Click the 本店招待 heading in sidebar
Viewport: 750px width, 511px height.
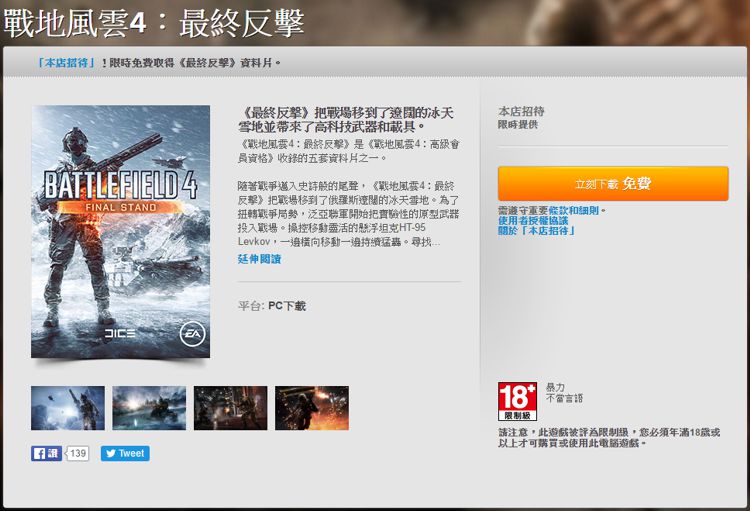coord(521,111)
